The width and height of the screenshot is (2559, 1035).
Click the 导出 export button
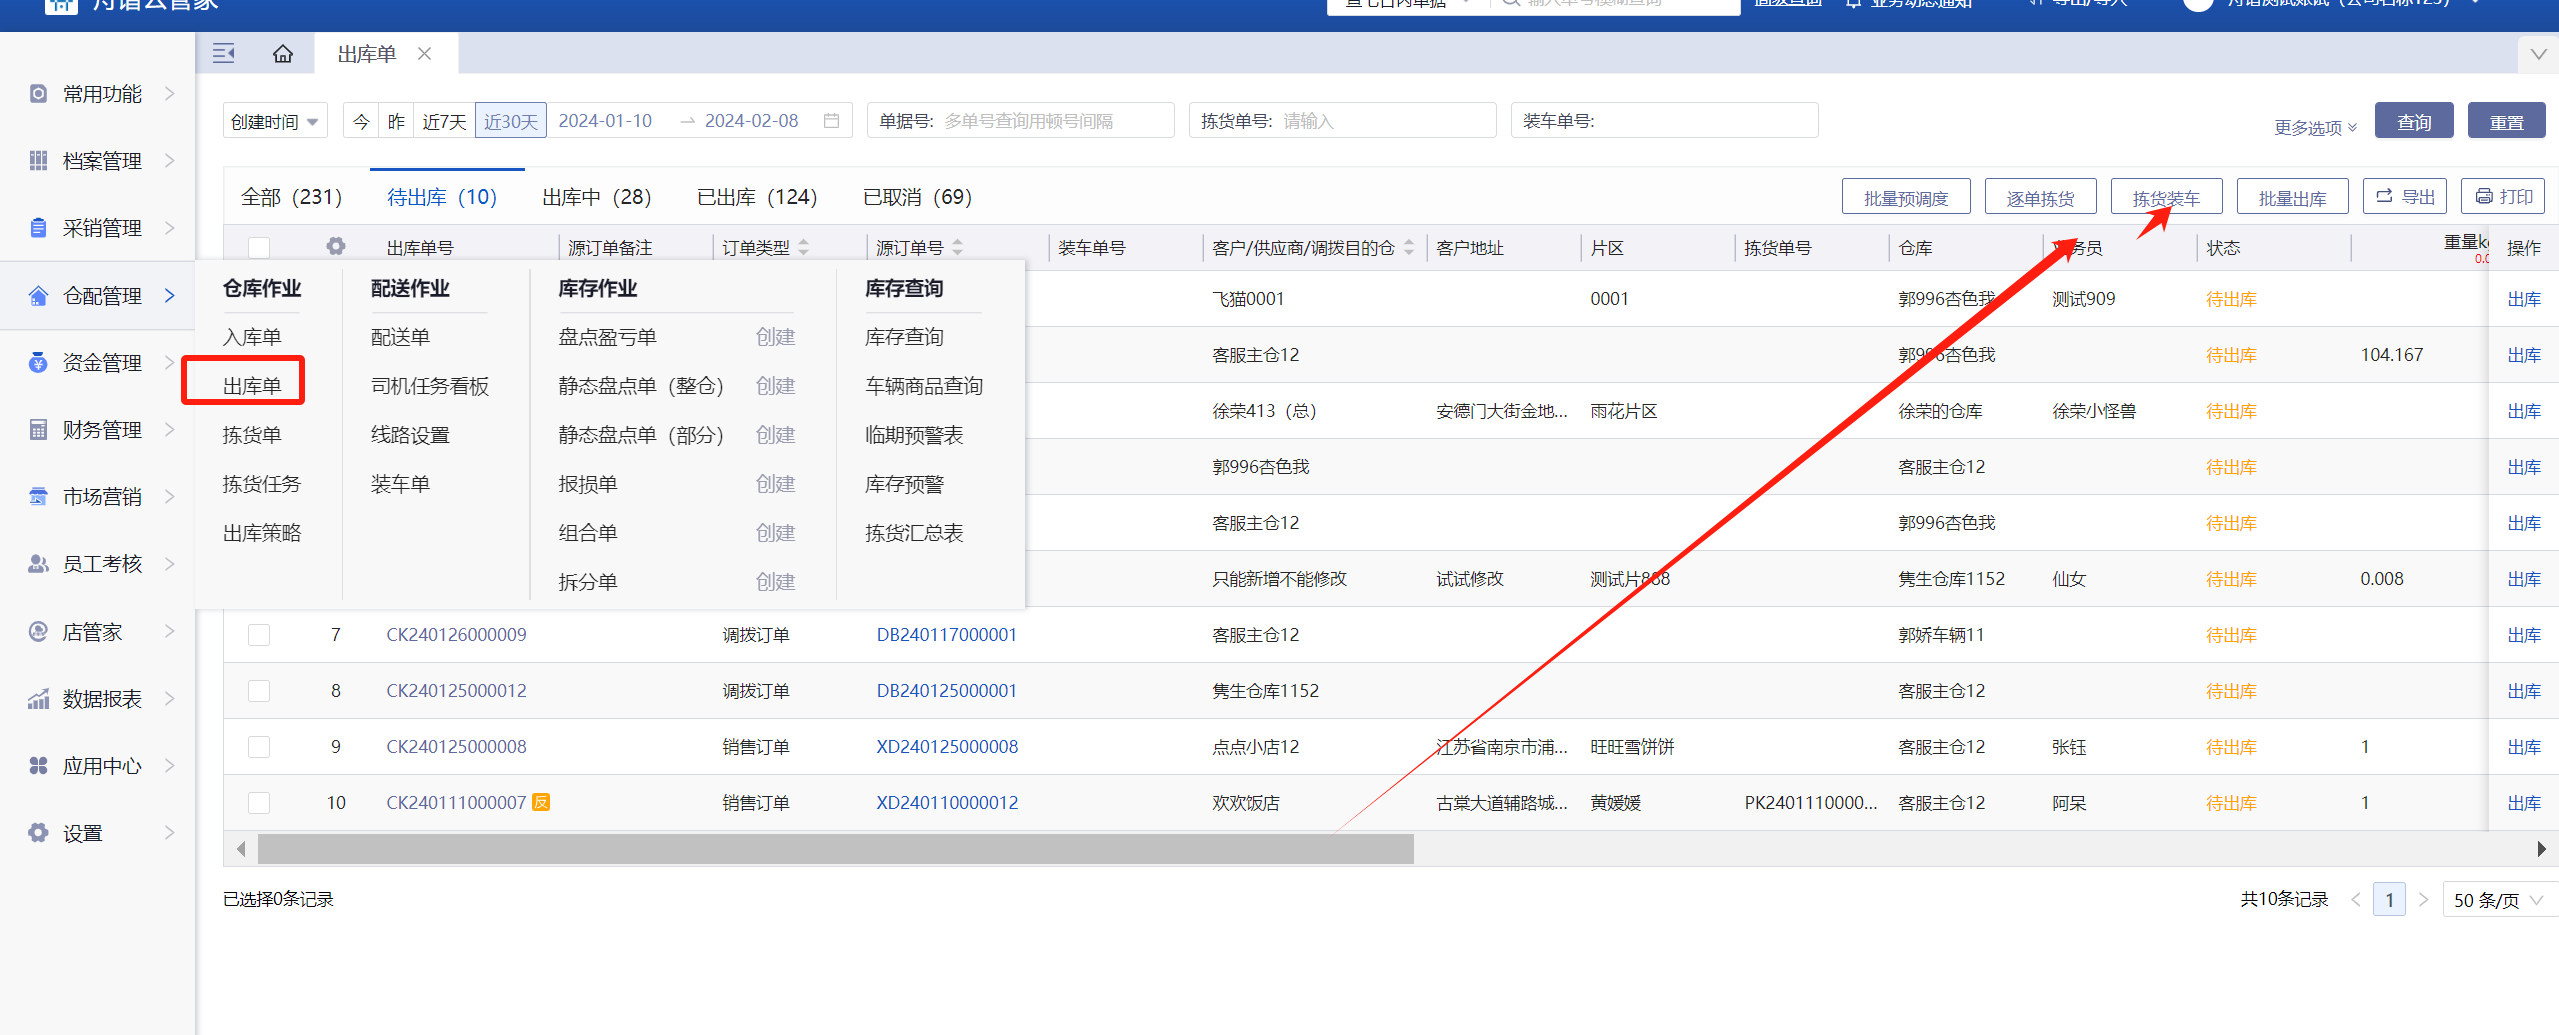(2404, 197)
